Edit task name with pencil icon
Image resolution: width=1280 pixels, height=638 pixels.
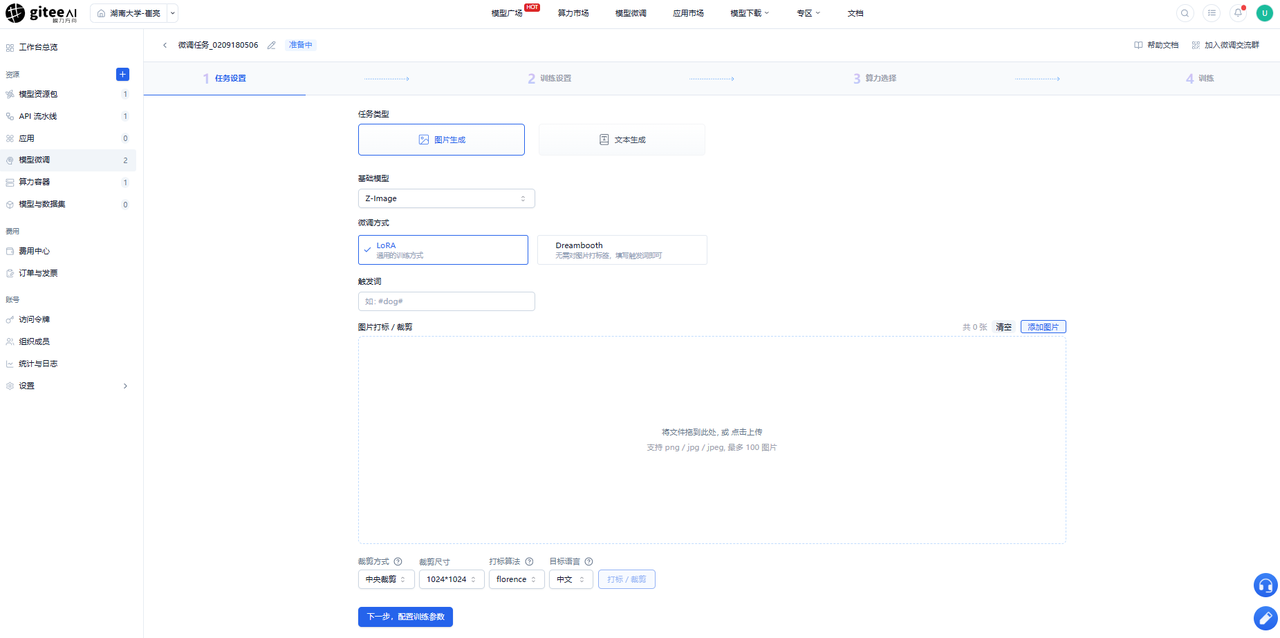coord(271,45)
